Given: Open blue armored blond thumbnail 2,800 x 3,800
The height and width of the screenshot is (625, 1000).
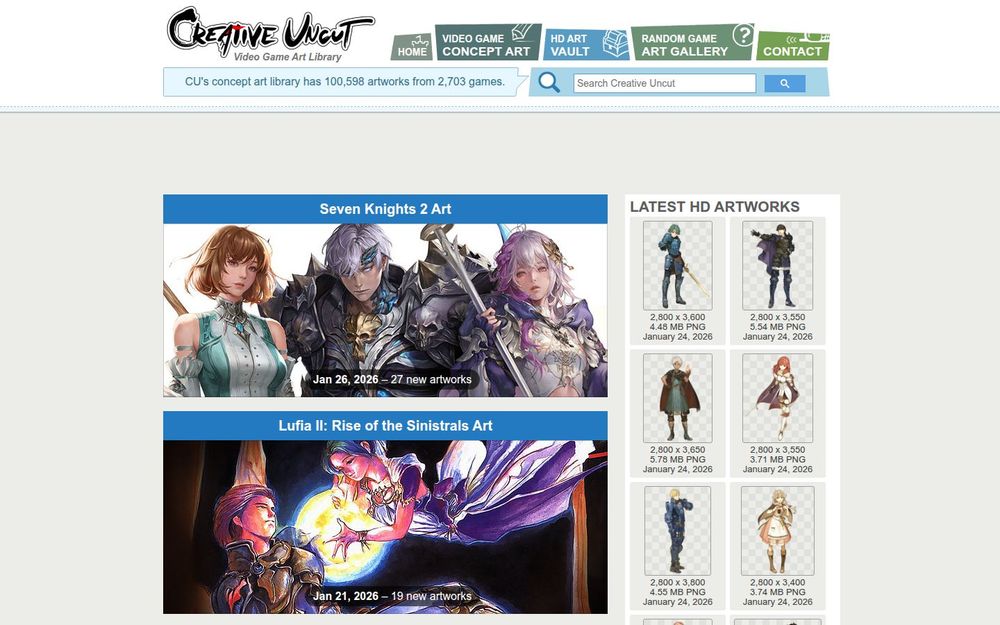Looking at the screenshot, I should pos(677,531).
